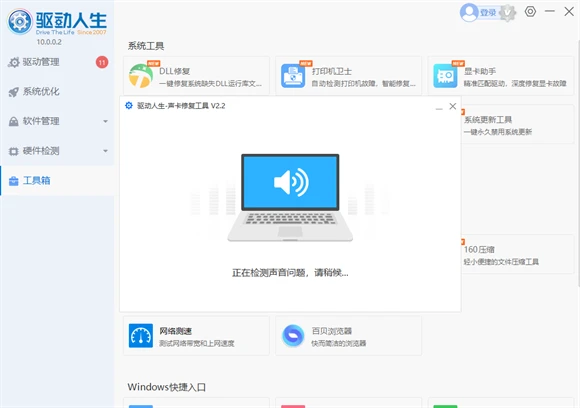The image size is (580, 408).
Task: Click the 百贝浏览器 browser icon
Action: point(293,335)
